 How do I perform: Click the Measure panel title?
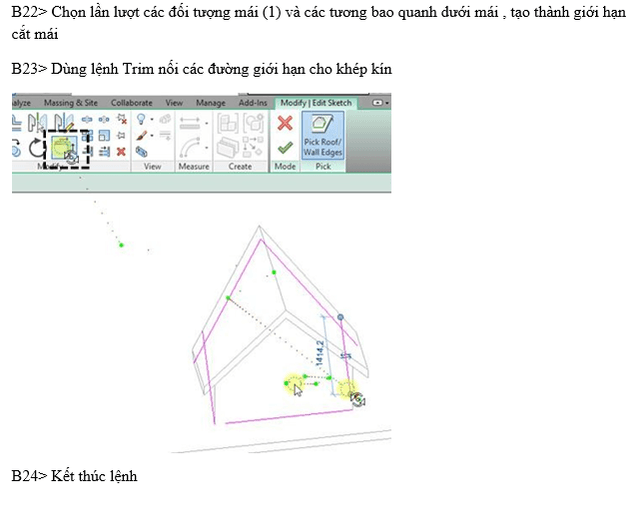(194, 167)
